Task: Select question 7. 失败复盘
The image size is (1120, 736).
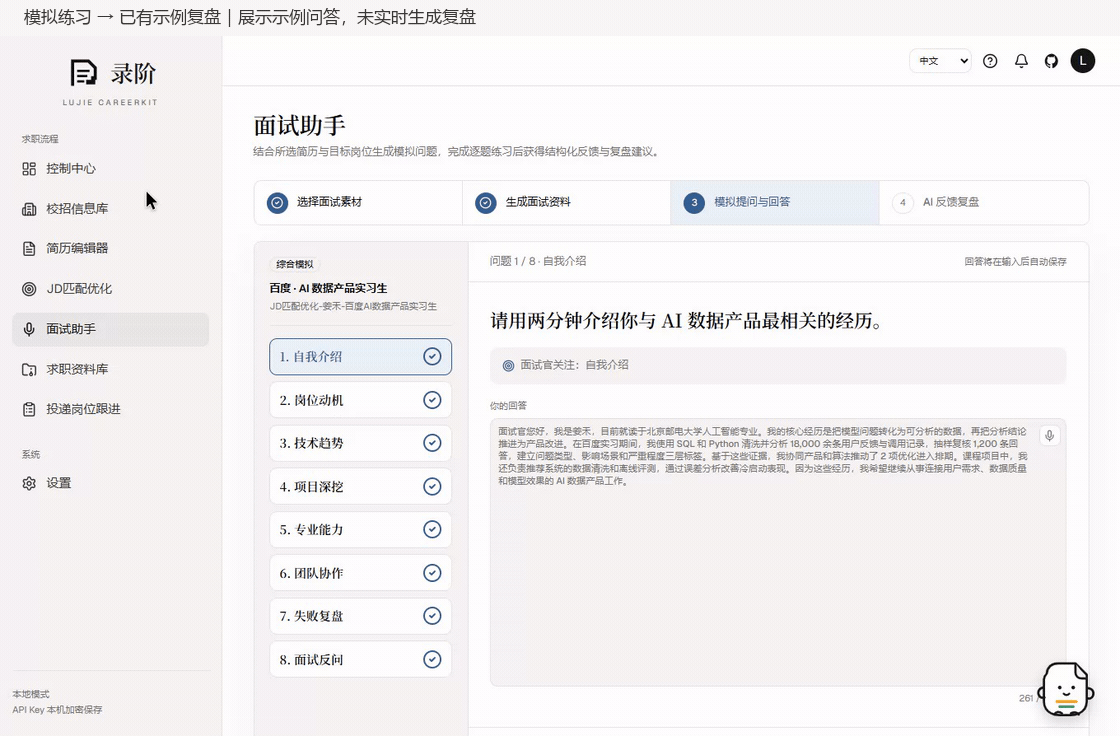Action: (360, 616)
